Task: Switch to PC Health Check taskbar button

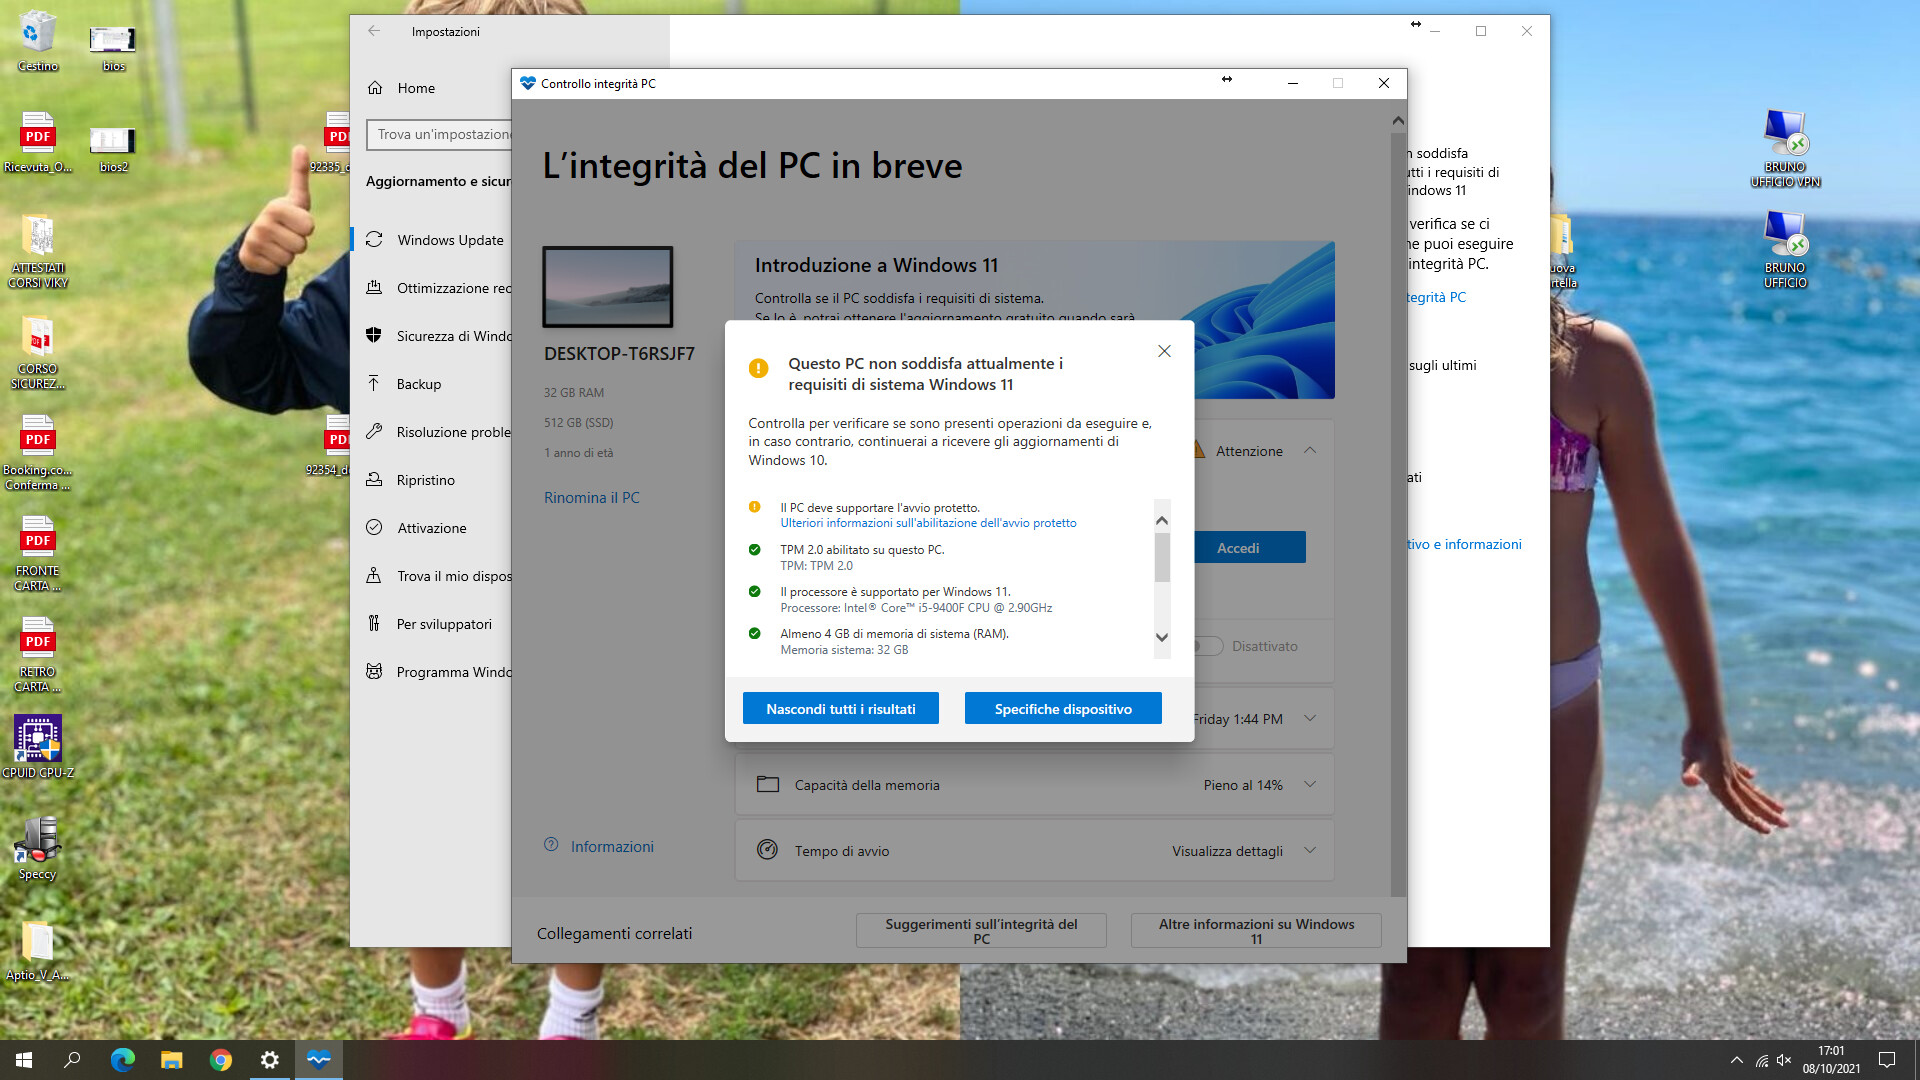Action: click(x=318, y=1060)
